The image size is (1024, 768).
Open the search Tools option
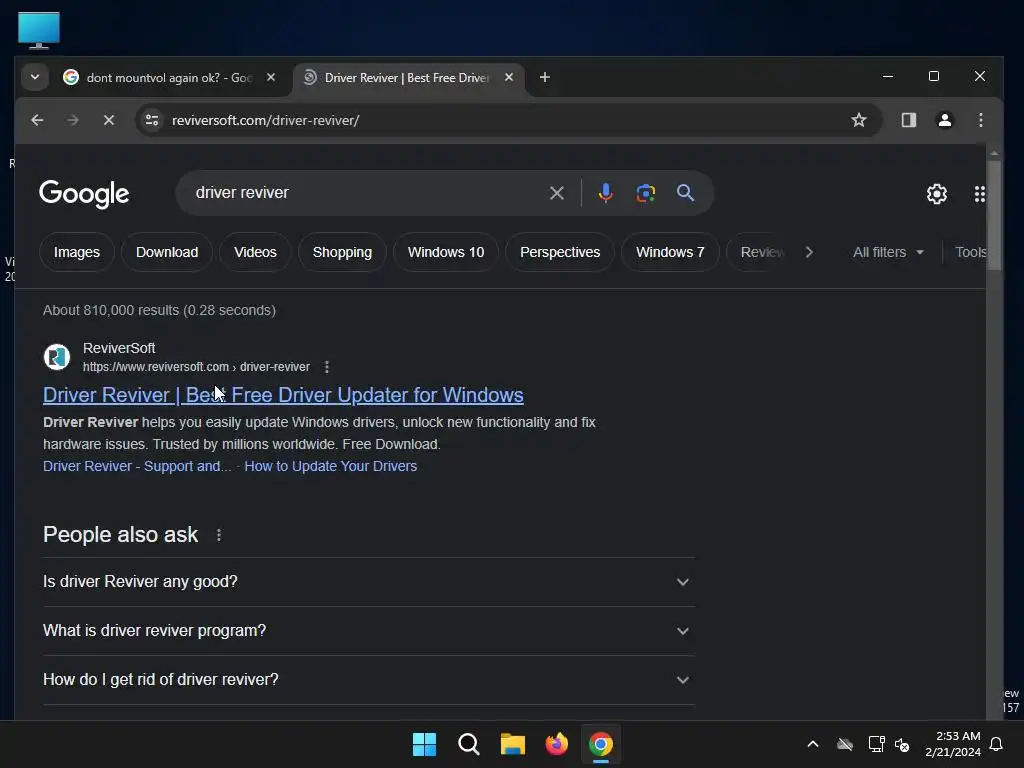click(970, 252)
